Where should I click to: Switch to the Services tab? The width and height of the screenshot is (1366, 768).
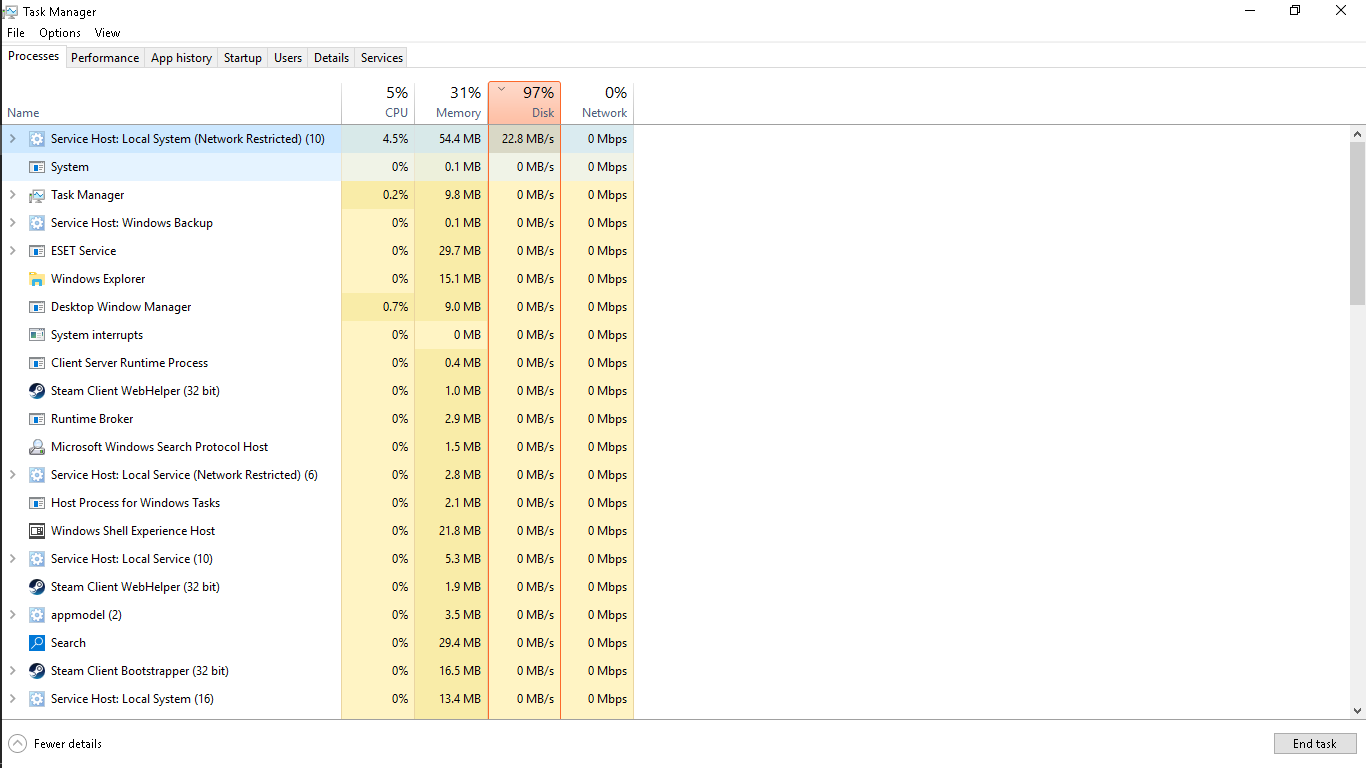(x=382, y=58)
